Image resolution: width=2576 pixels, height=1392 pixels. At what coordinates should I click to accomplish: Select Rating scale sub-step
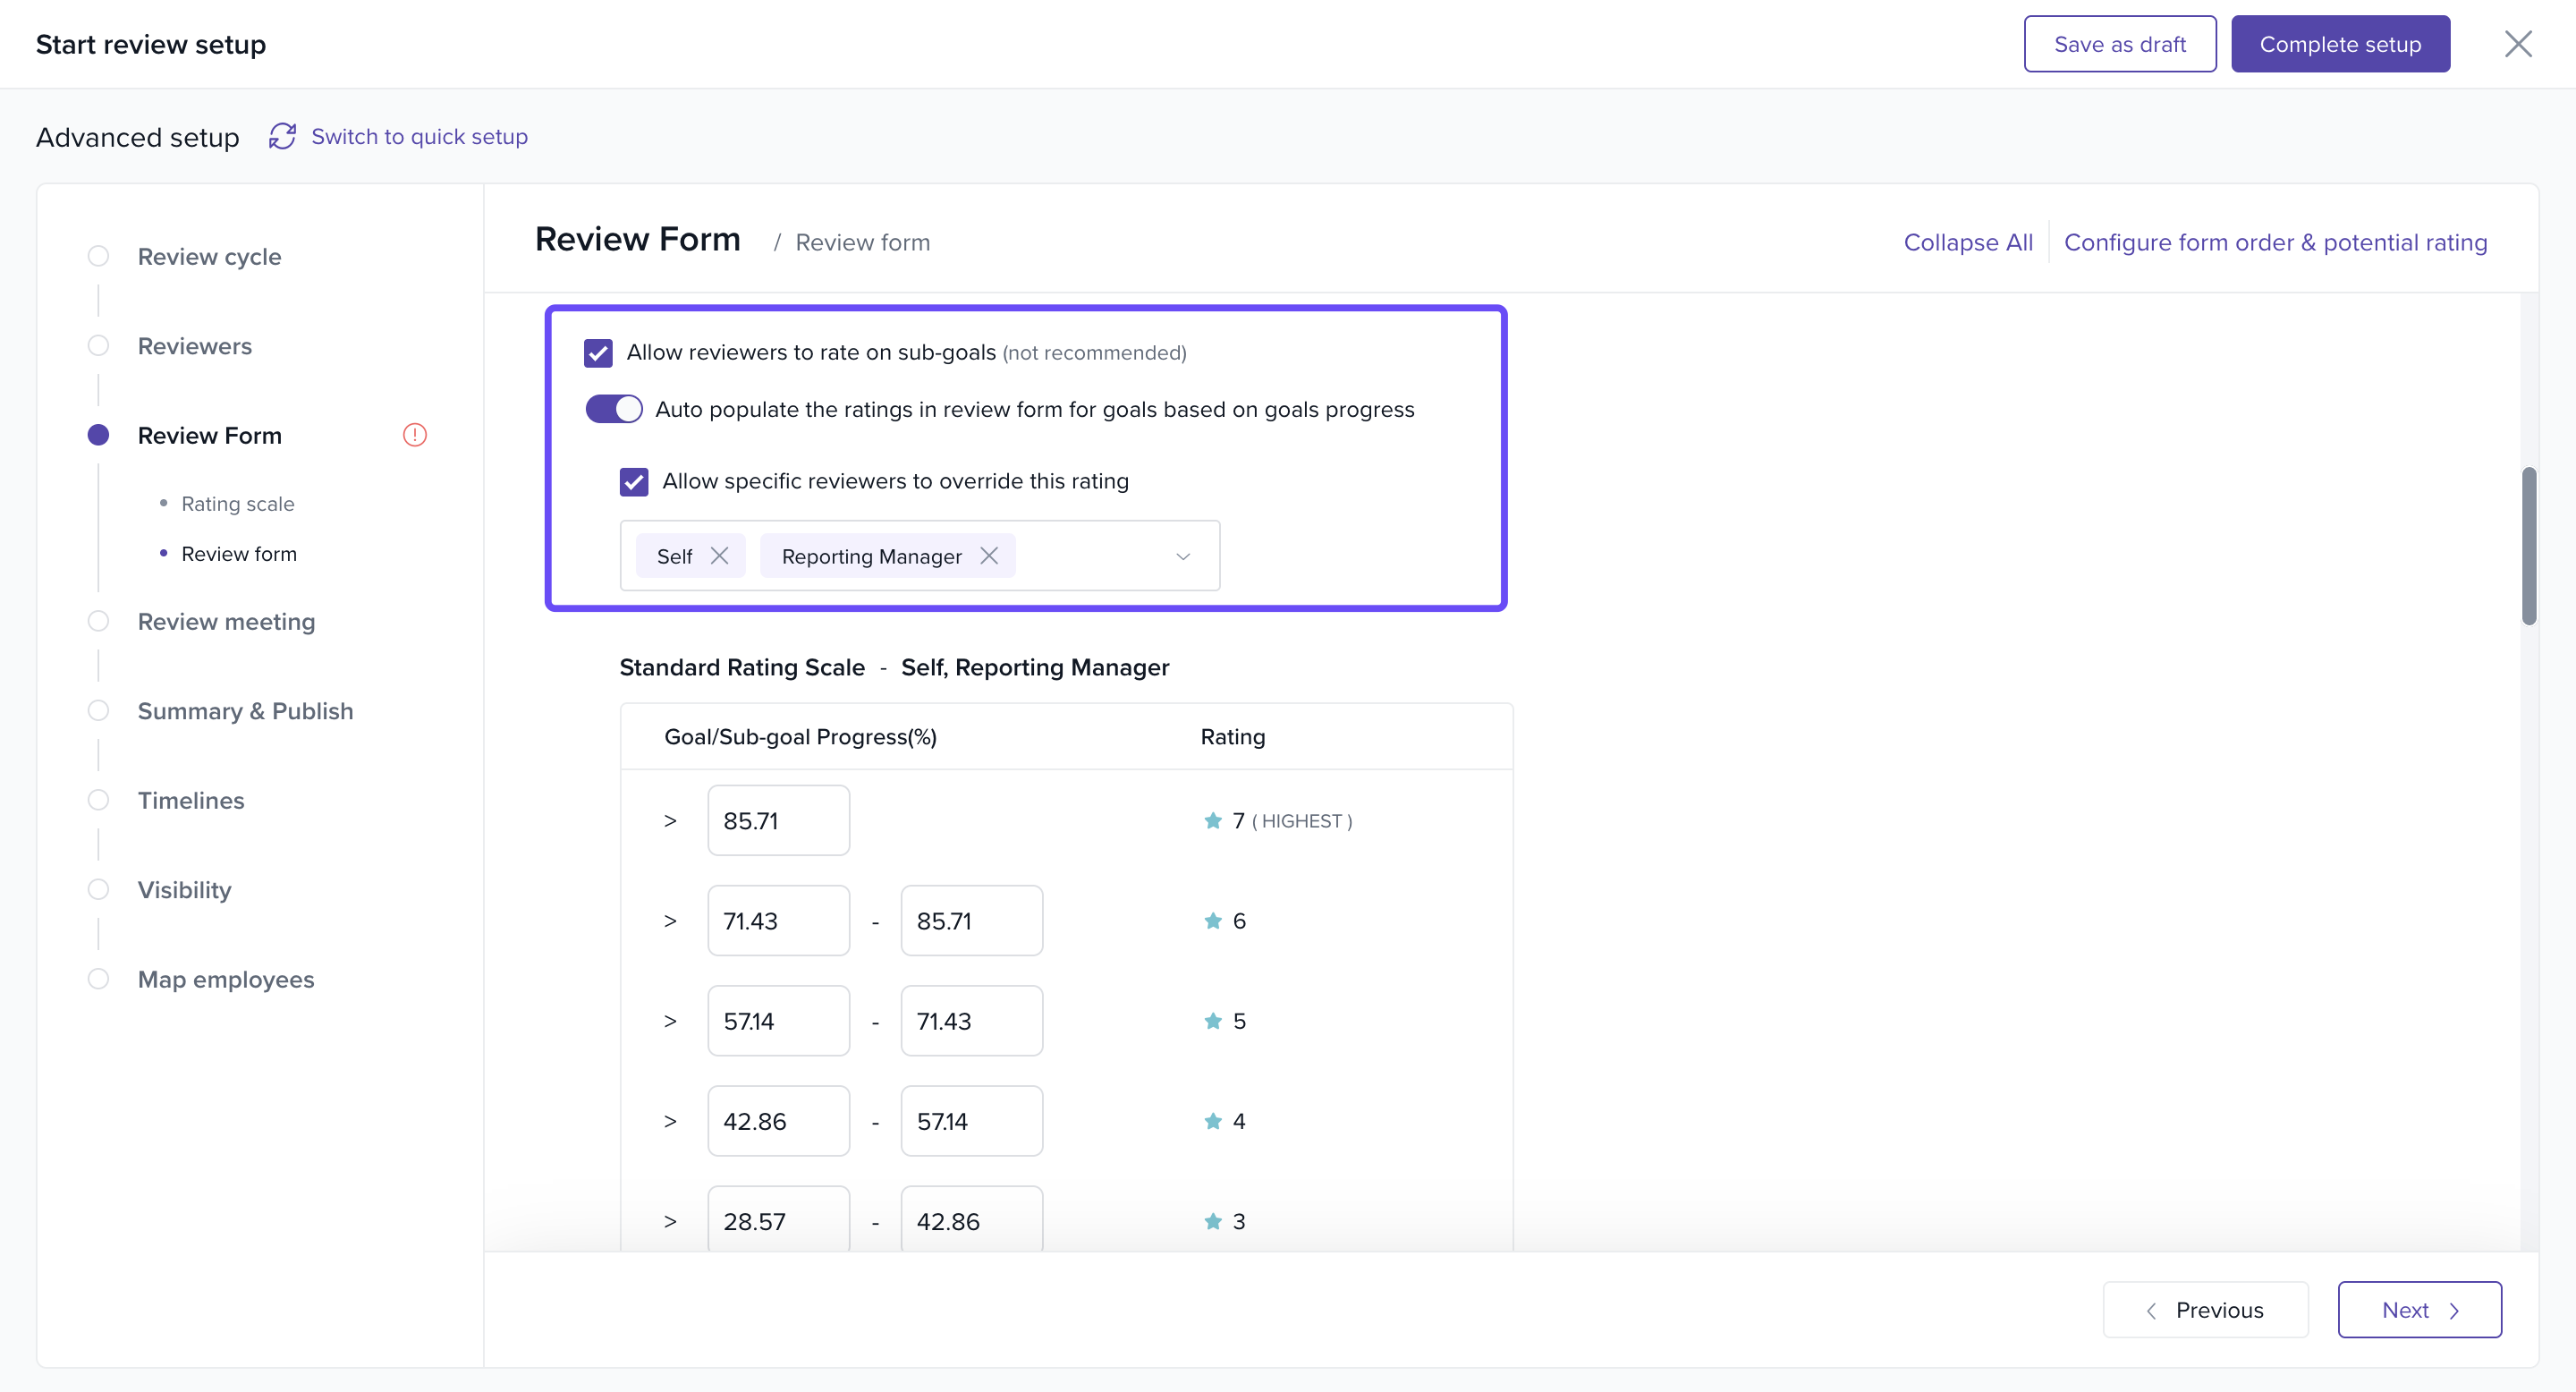click(237, 504)
